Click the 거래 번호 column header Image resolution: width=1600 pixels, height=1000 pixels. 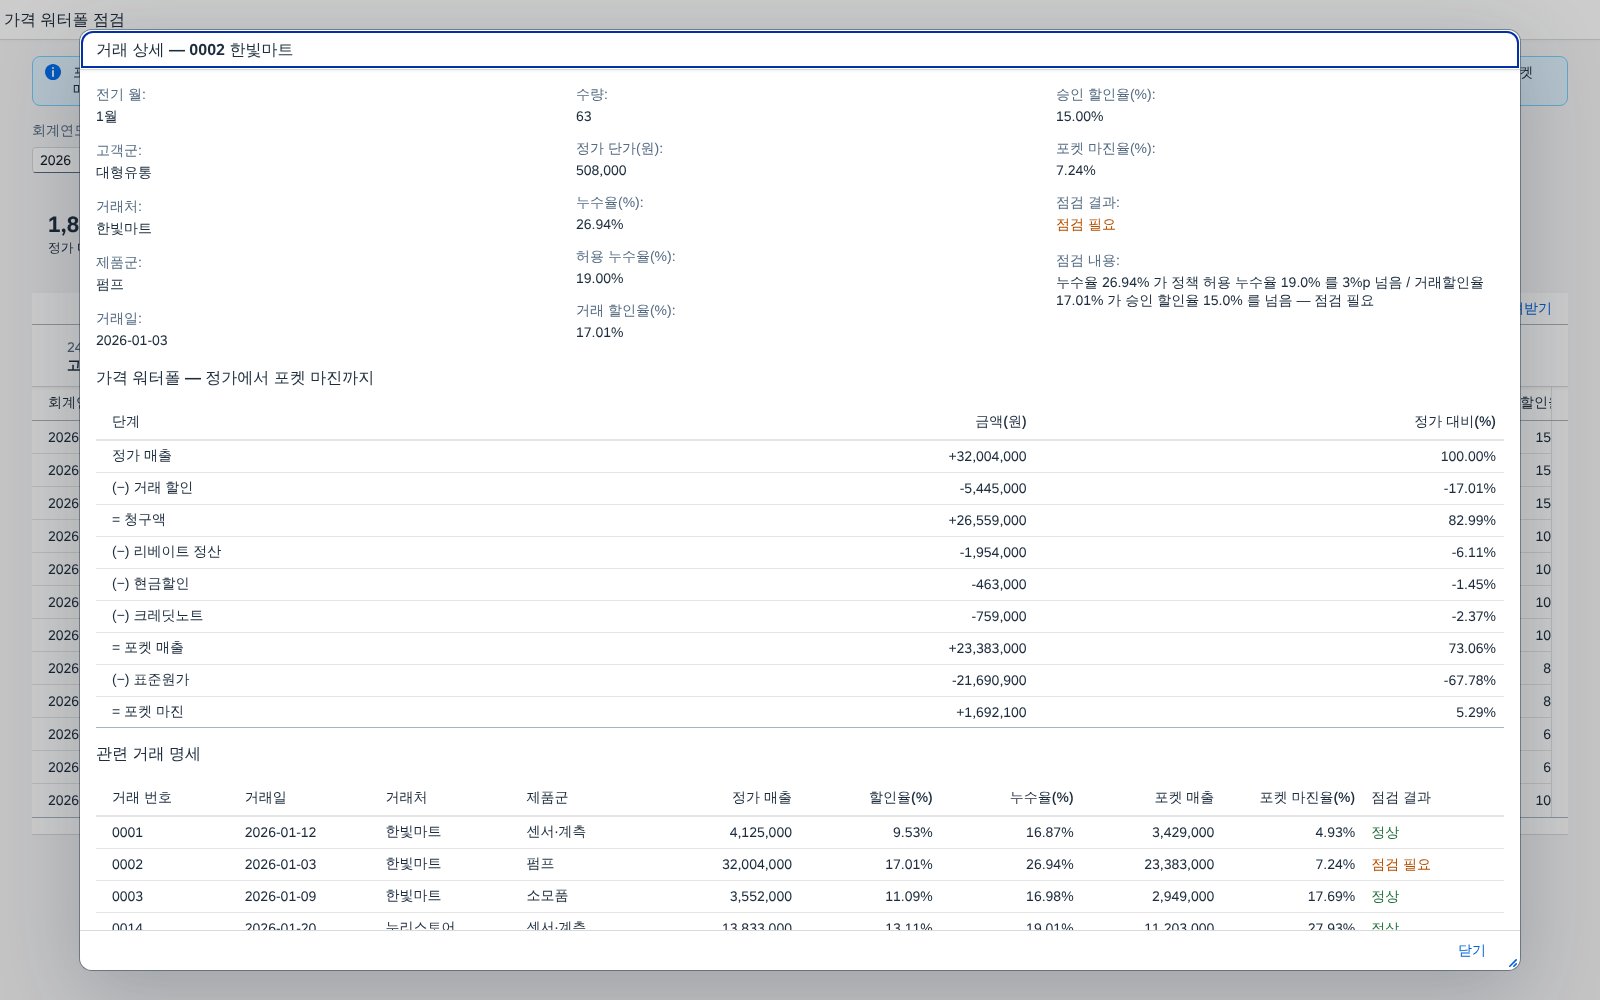[142, 797]
